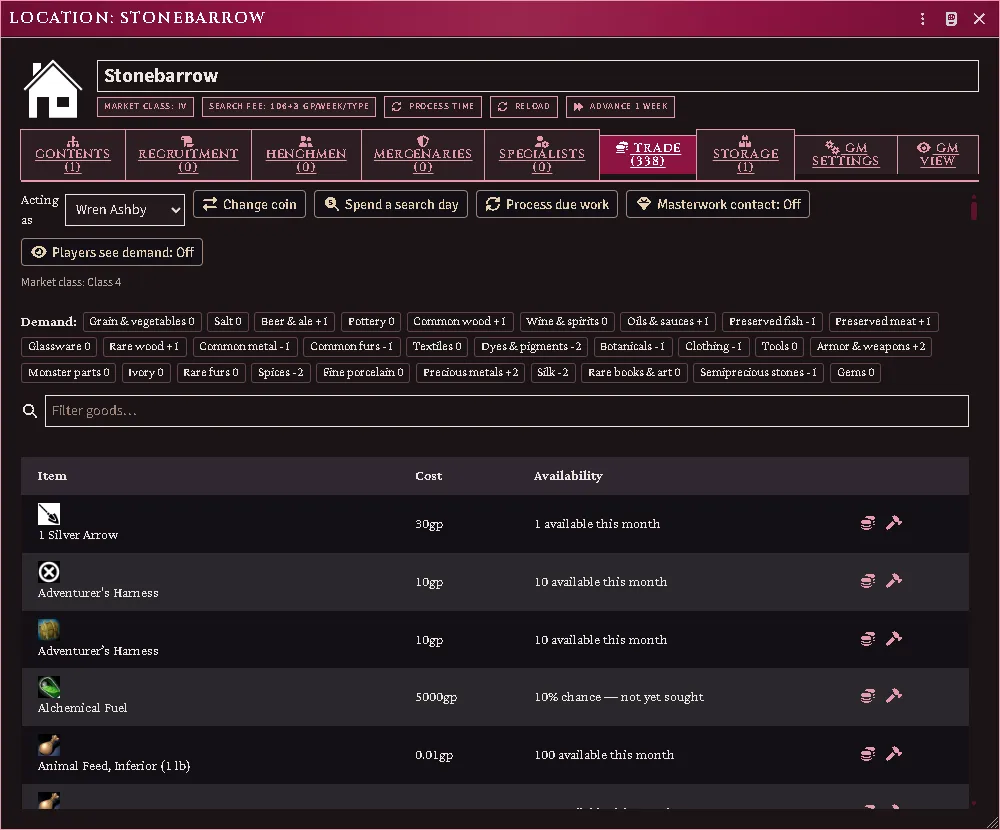Click the hammer icon in the Alchemical Fuel row
Viewport: 1000px width, 830px height.
pyautogui.click(x=893, y=696)
